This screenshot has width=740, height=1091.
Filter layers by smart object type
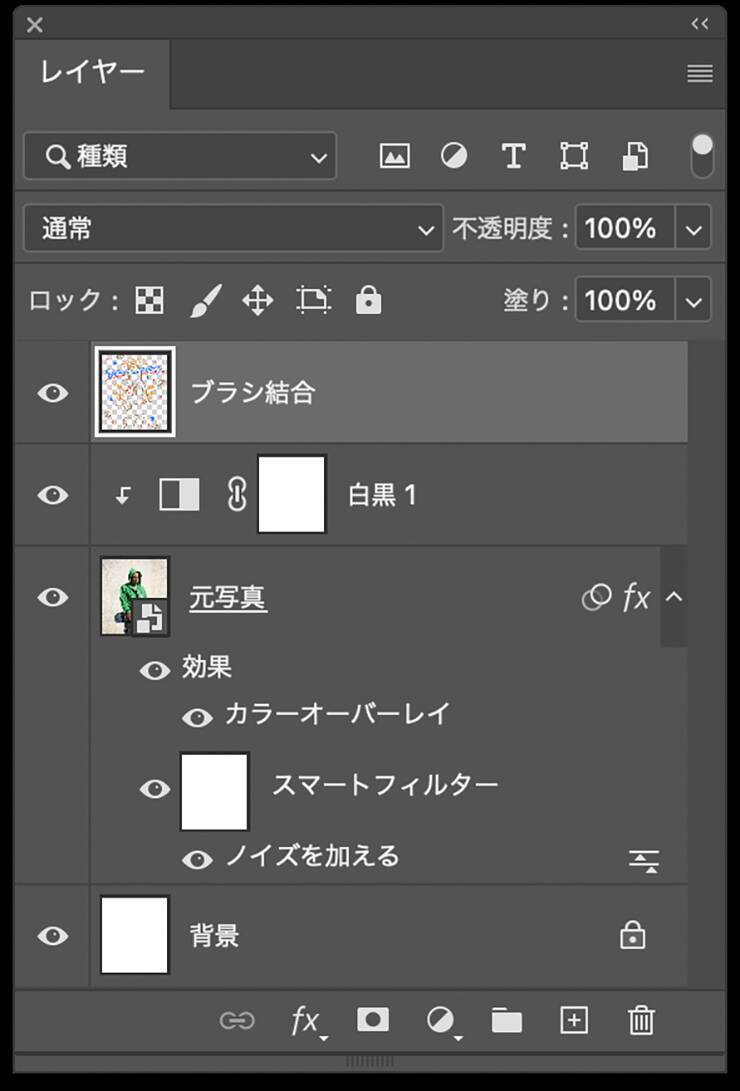click(635, 156)
